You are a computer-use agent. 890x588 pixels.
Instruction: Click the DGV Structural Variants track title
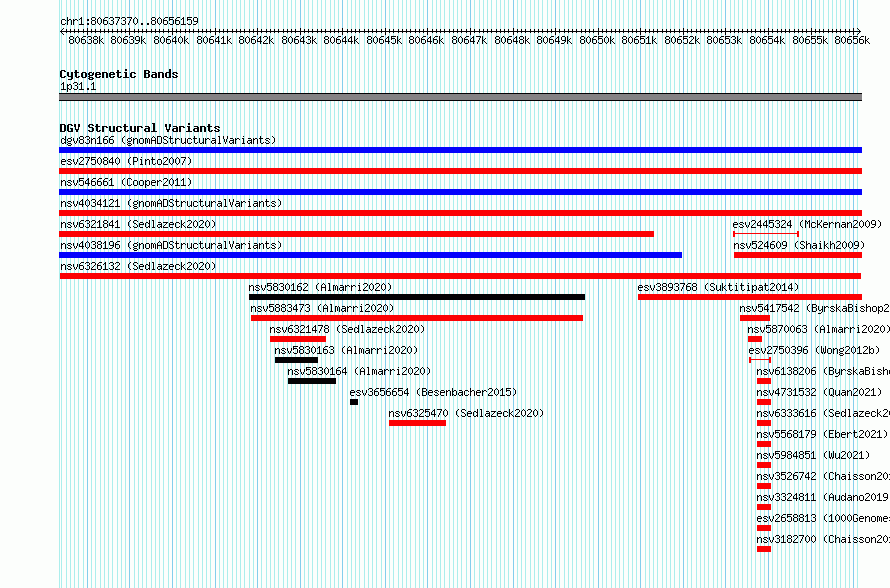pyautogui.click(x=140, y=128)
